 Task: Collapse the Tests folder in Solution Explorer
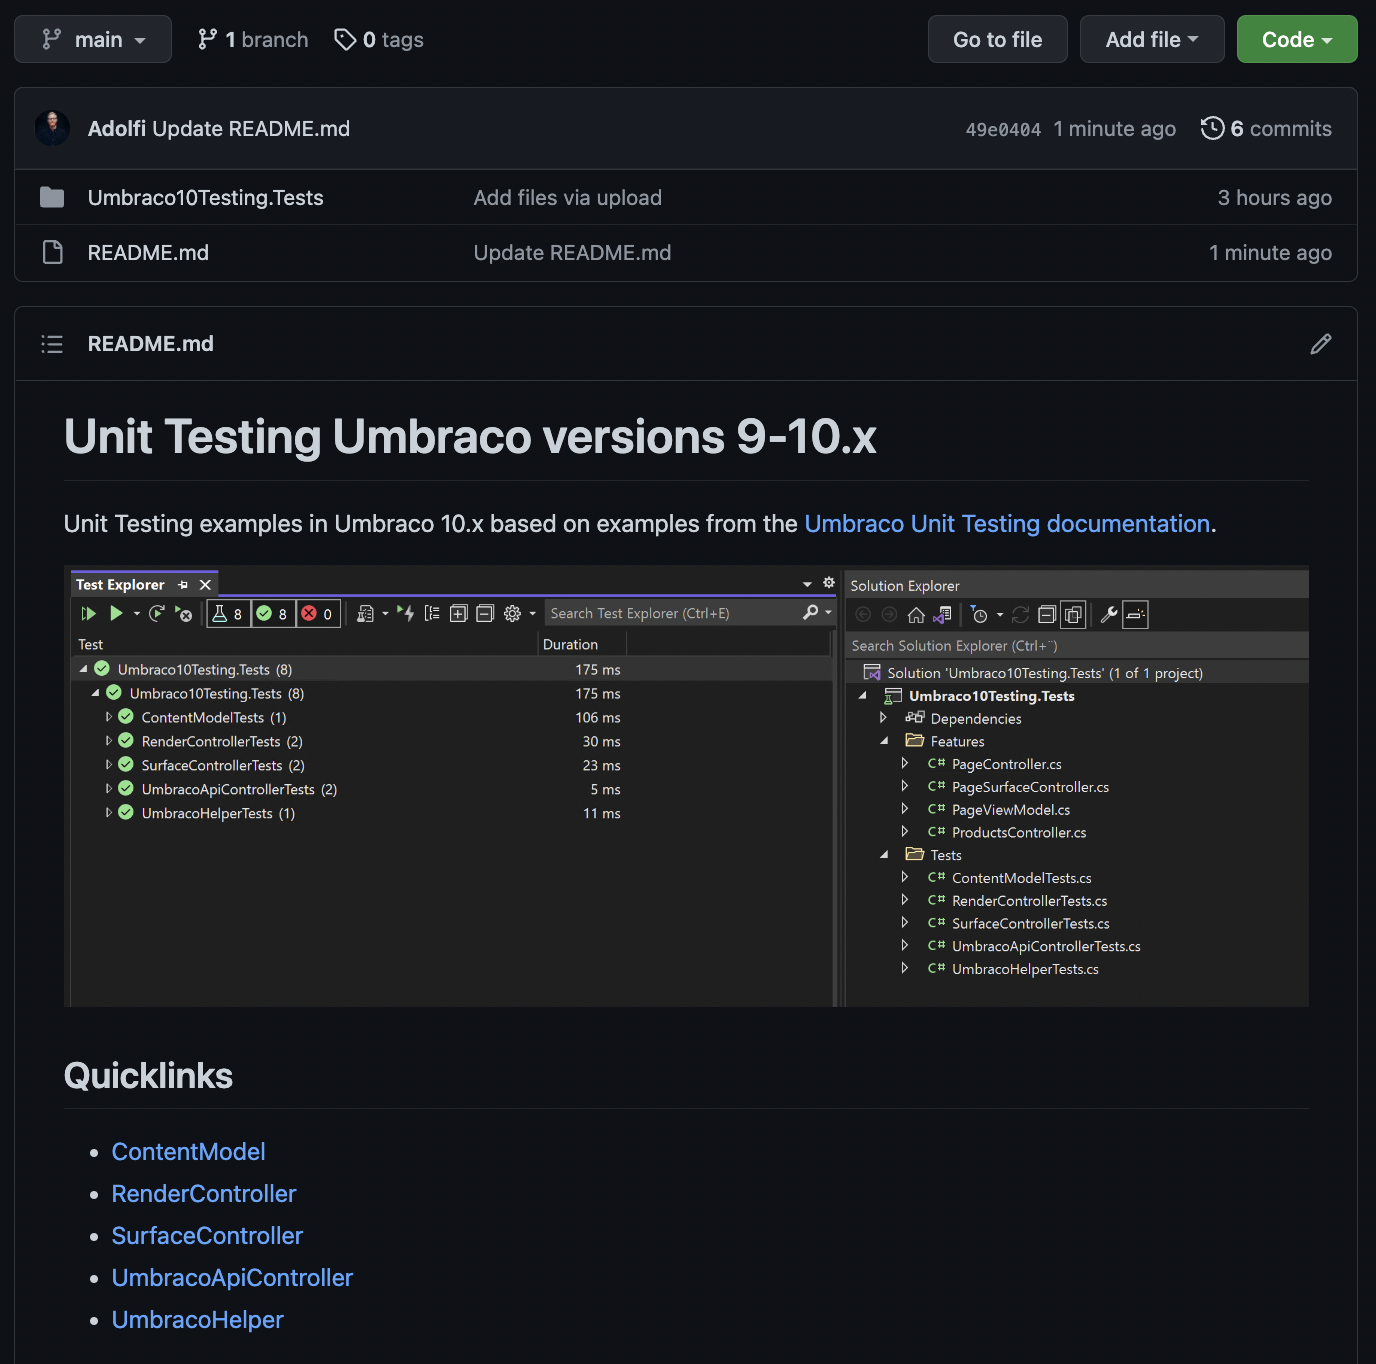point(884,855)
